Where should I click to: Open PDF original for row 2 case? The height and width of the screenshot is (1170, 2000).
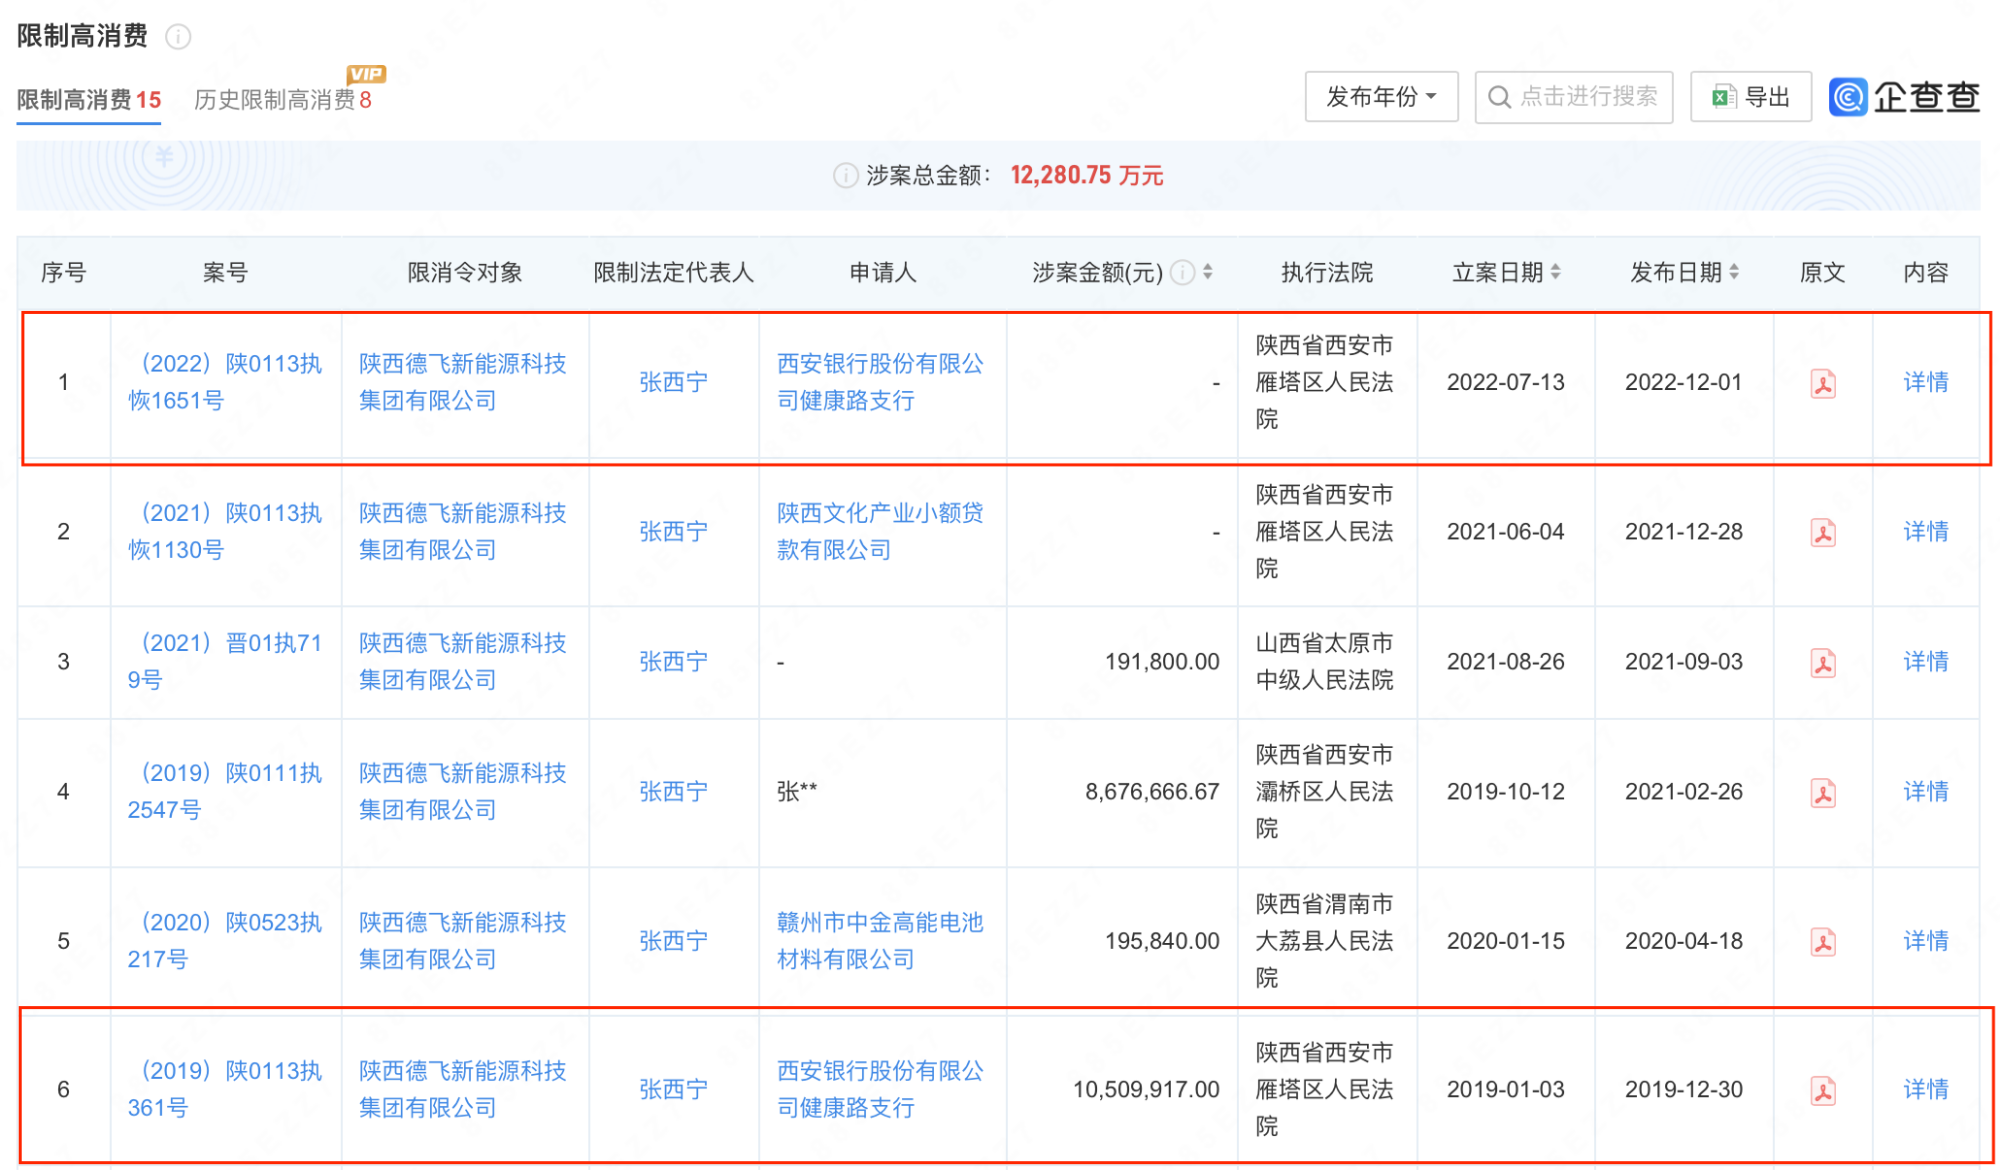pyautogui.click(x=1822, y=532)
